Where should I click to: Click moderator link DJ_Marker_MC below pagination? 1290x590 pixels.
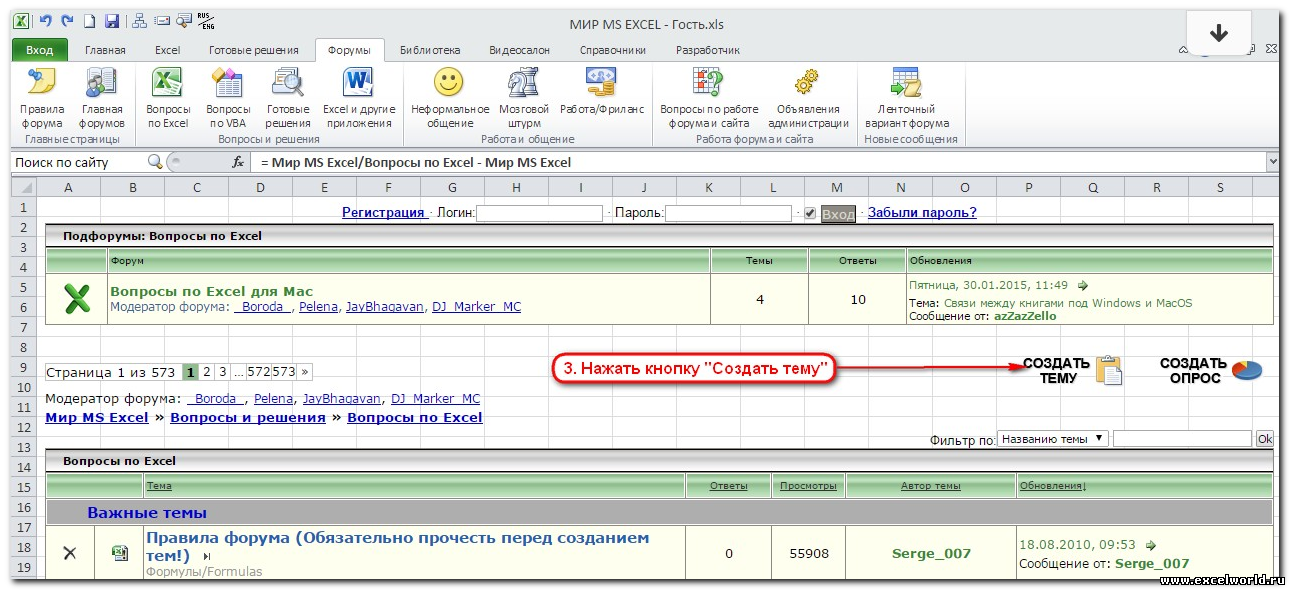[435, 398]
